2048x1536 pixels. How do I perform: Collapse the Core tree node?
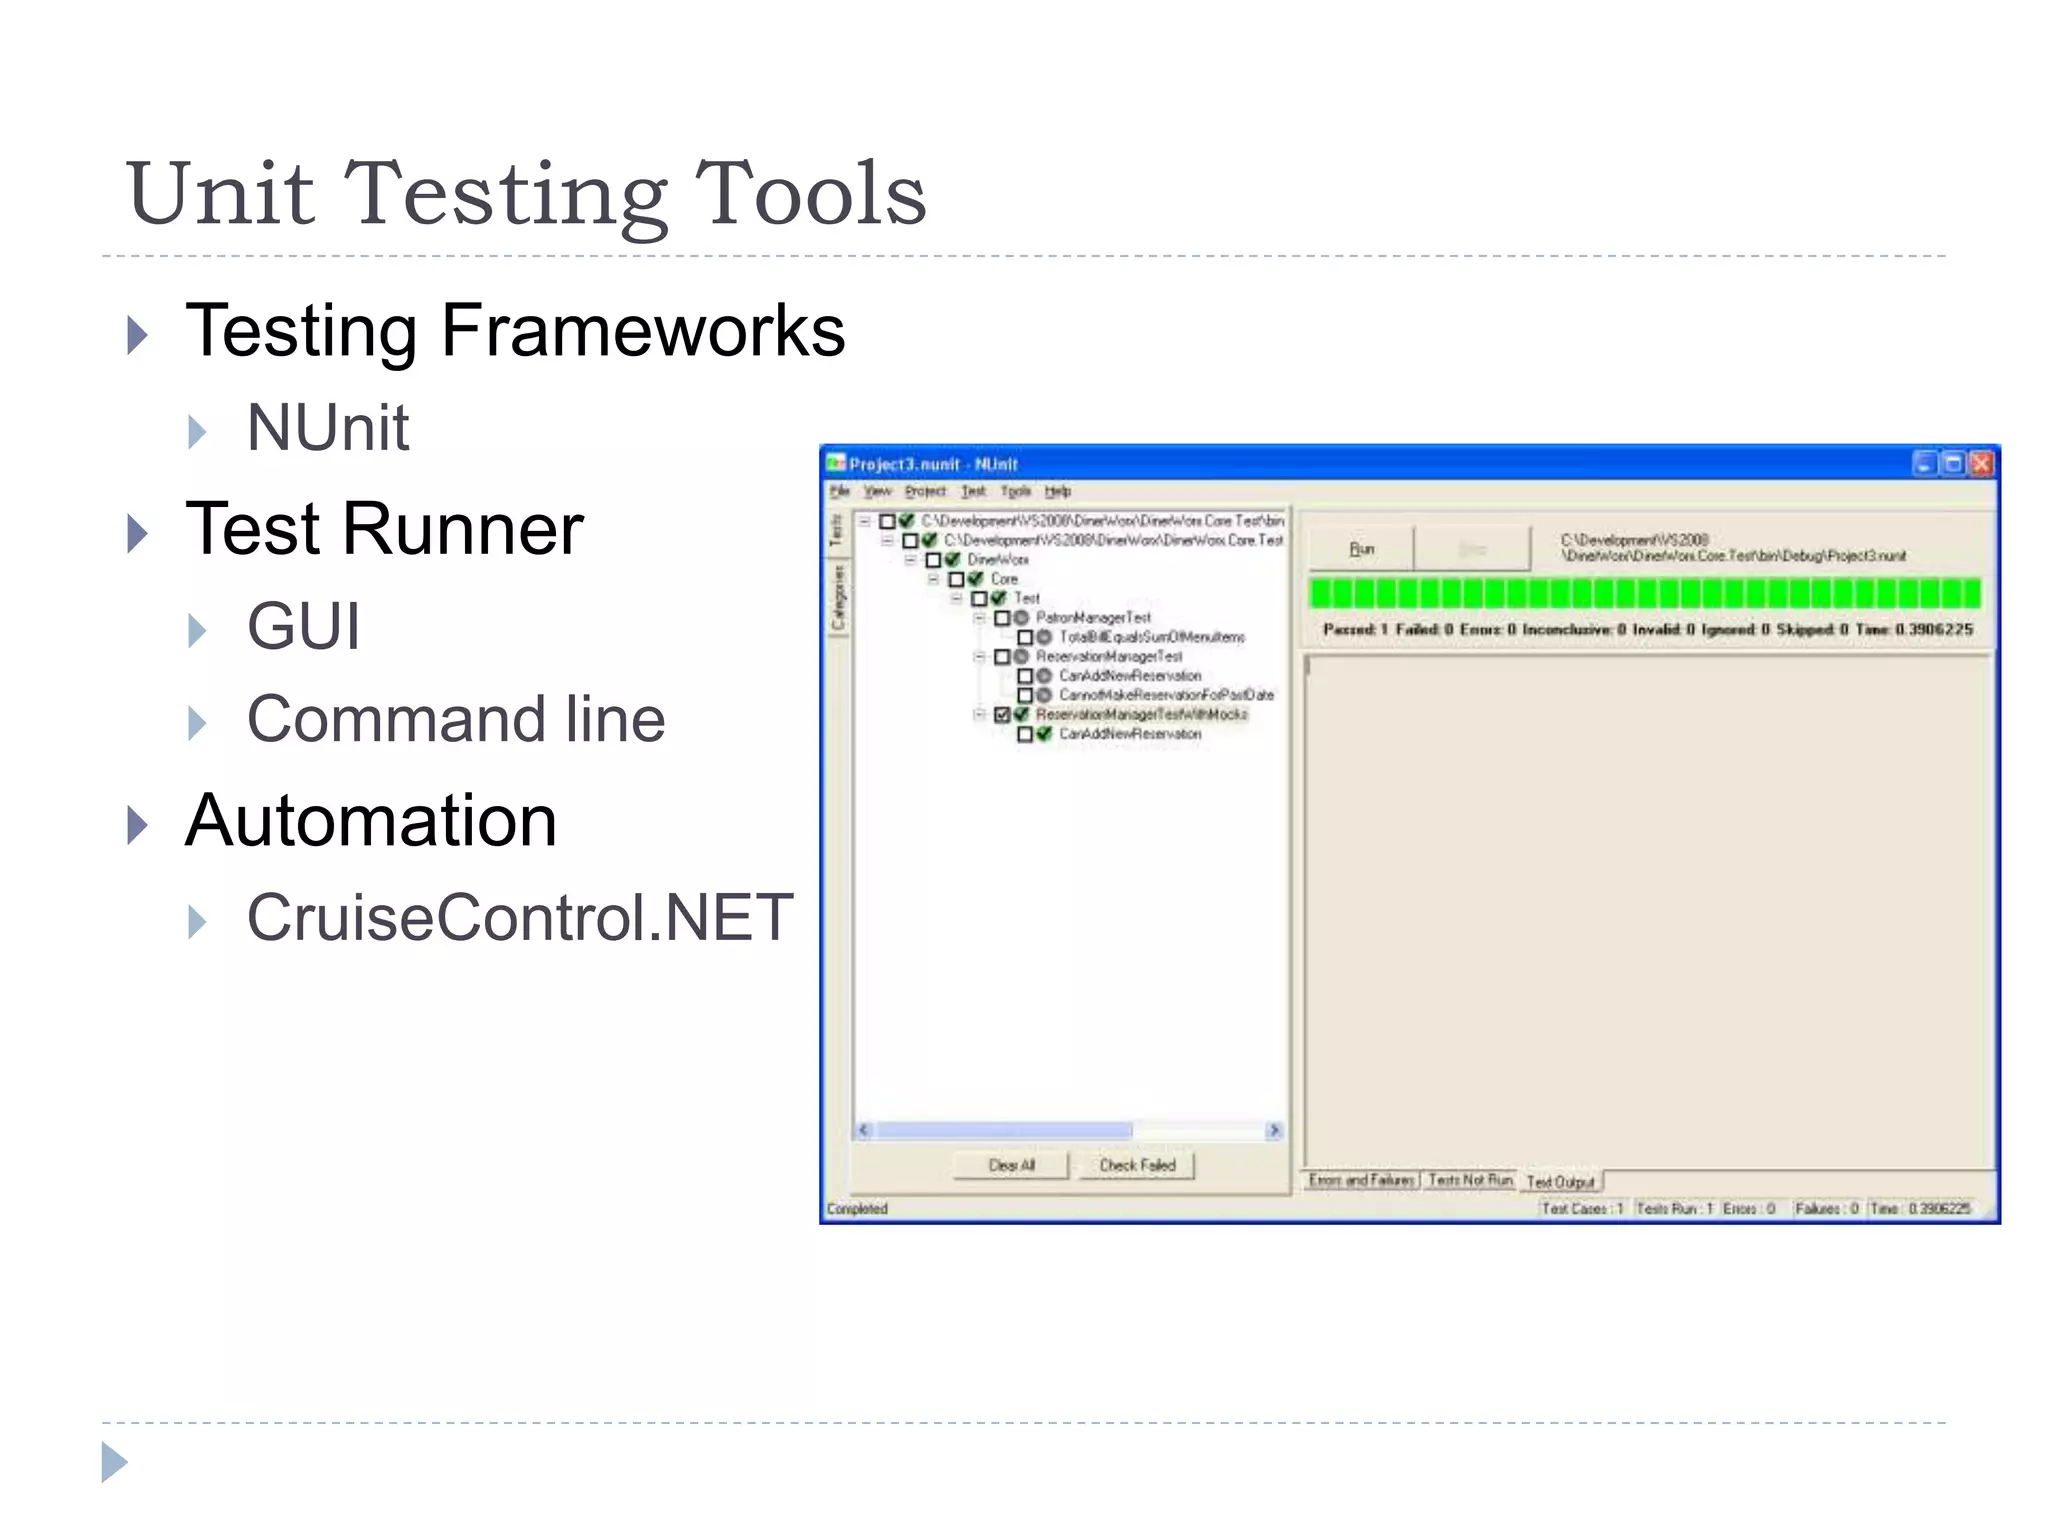coord(933,579)
